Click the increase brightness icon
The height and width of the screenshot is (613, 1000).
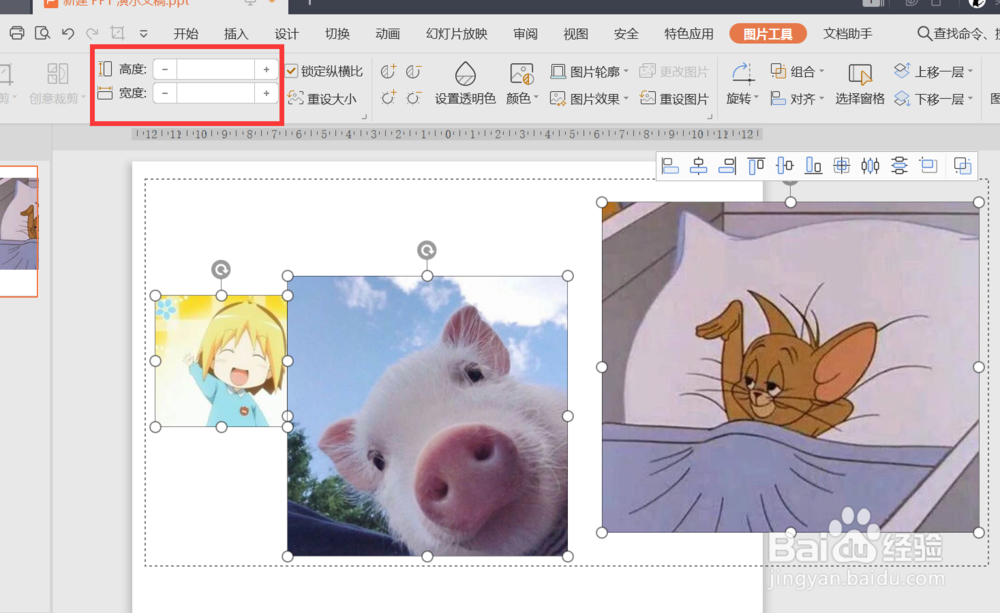click(388, 98)
